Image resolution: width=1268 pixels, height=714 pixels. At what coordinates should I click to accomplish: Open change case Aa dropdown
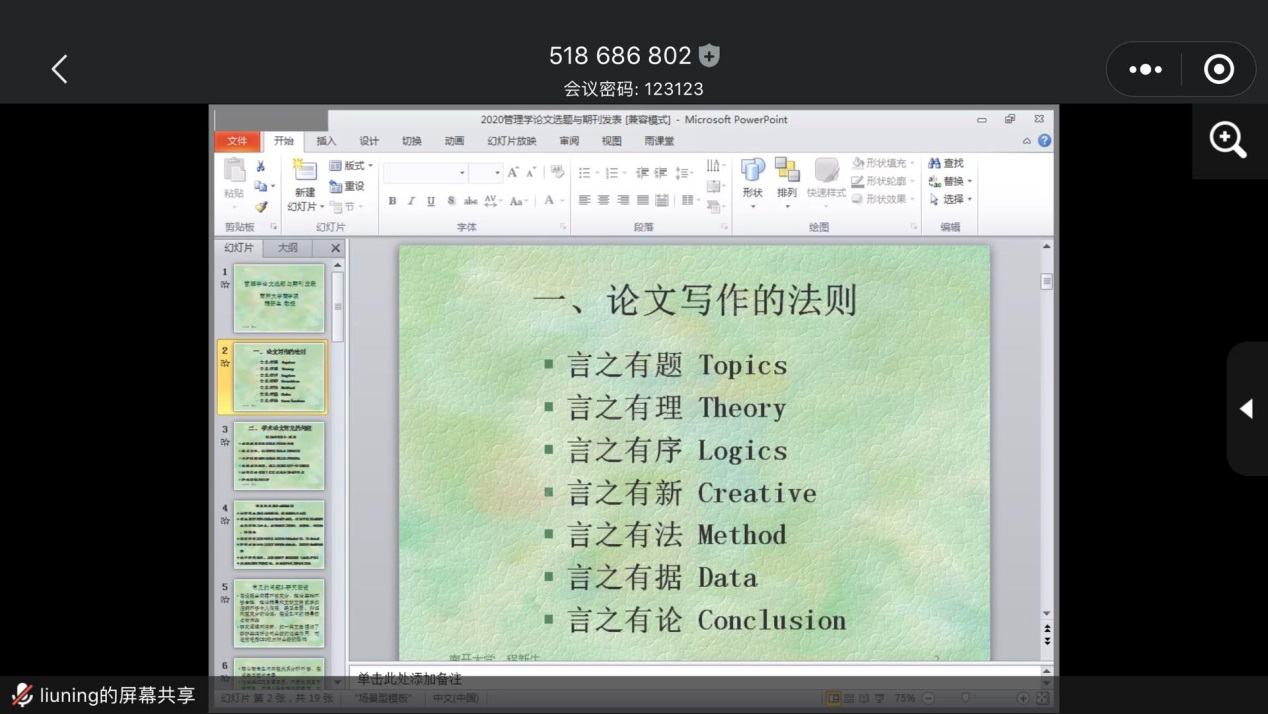(x=518, y=201)
